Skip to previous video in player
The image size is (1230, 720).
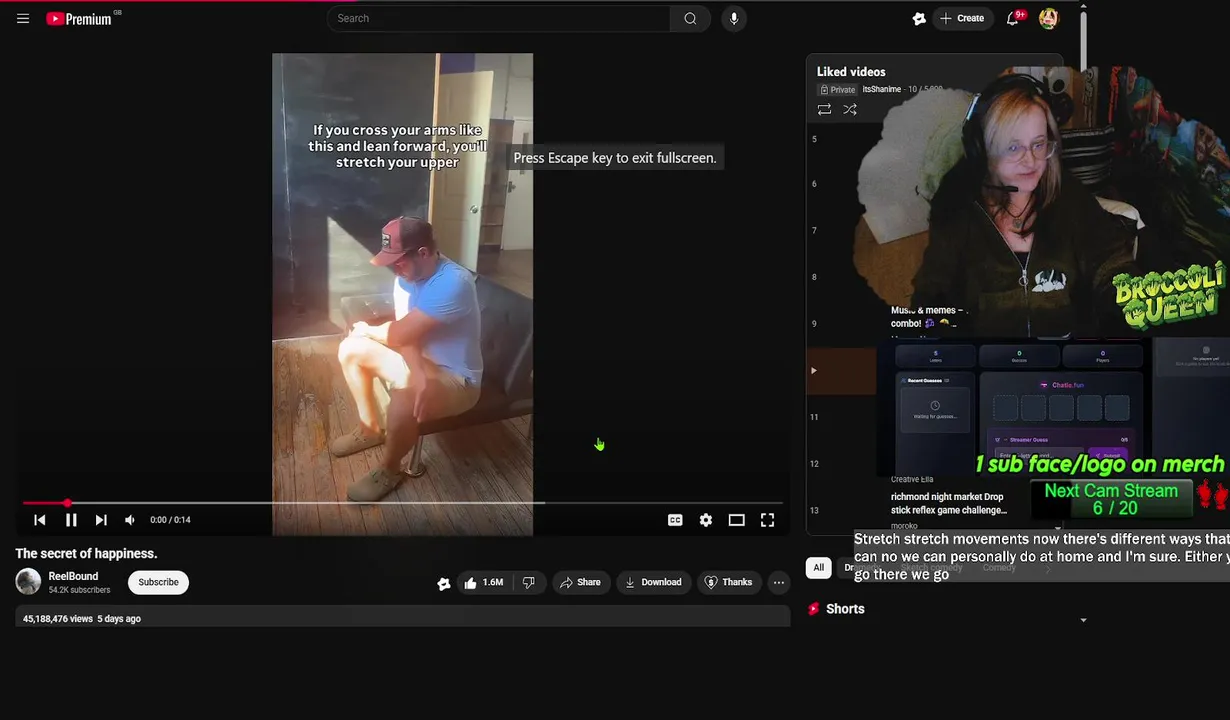pos(40,520)
